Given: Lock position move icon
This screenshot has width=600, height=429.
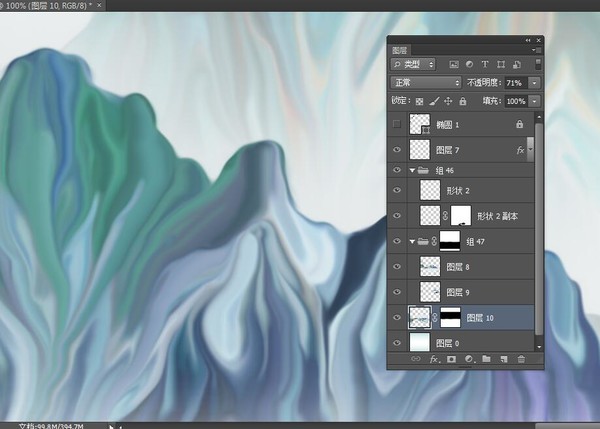Looking at the screenshot, I should coord(448,101).
